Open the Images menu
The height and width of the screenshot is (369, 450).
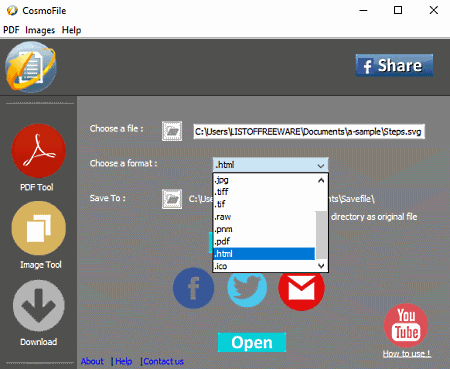(40, 30)
